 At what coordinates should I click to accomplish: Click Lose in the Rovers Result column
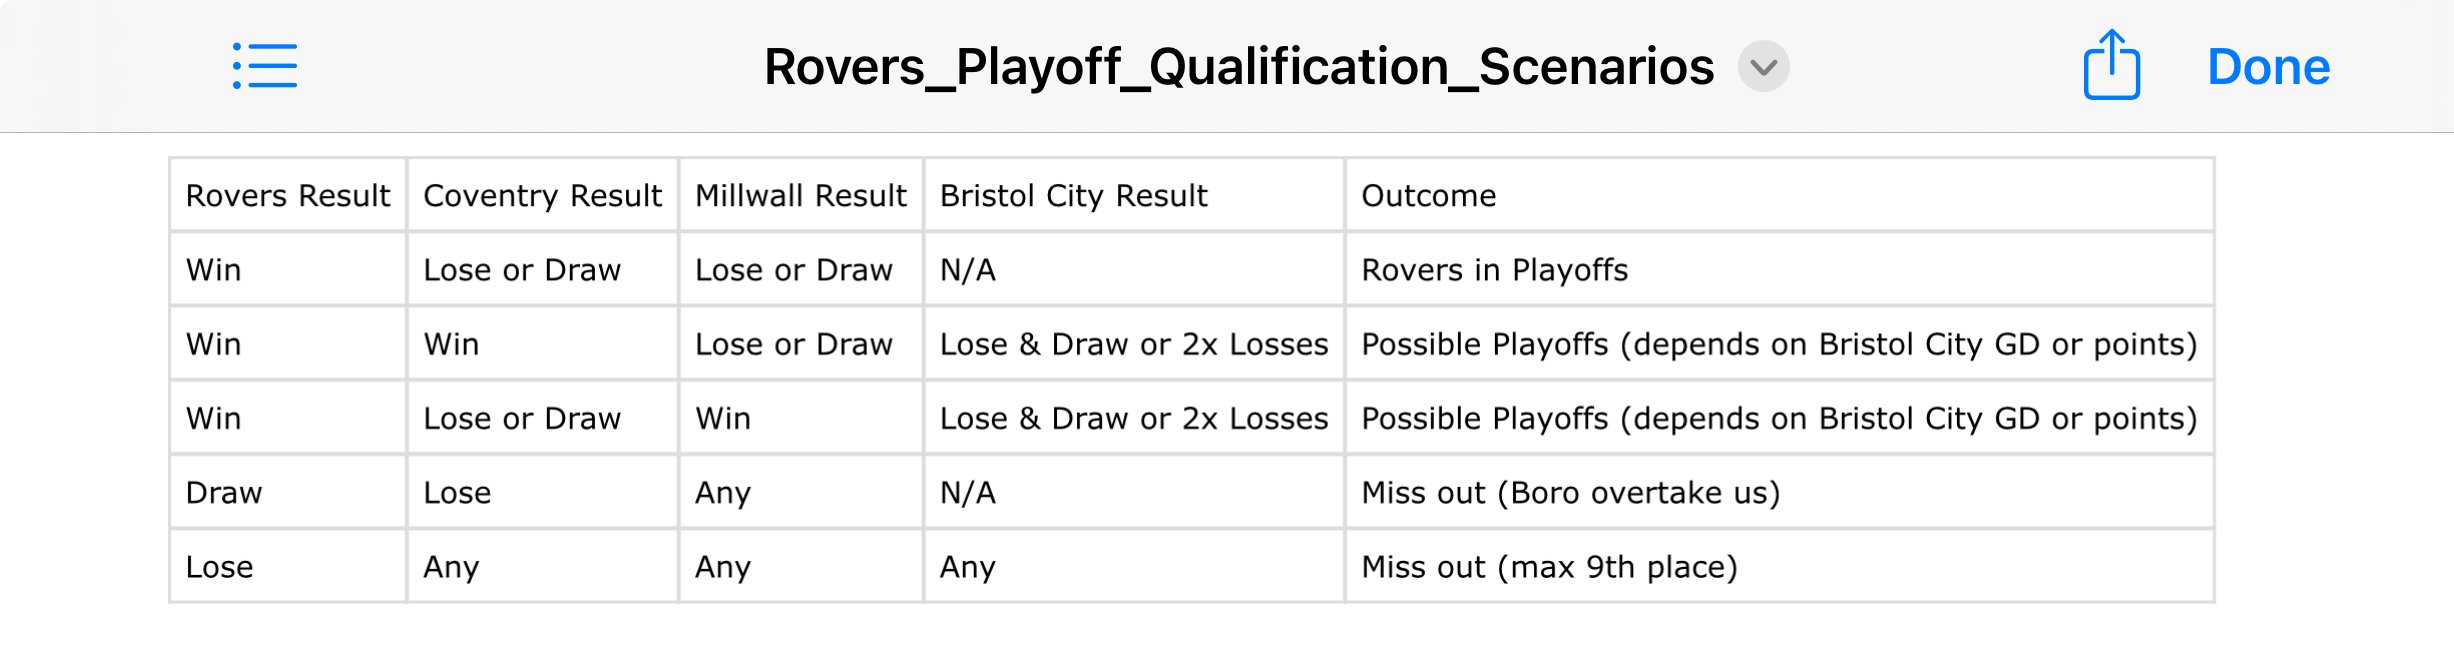click(x=219, y=567)
